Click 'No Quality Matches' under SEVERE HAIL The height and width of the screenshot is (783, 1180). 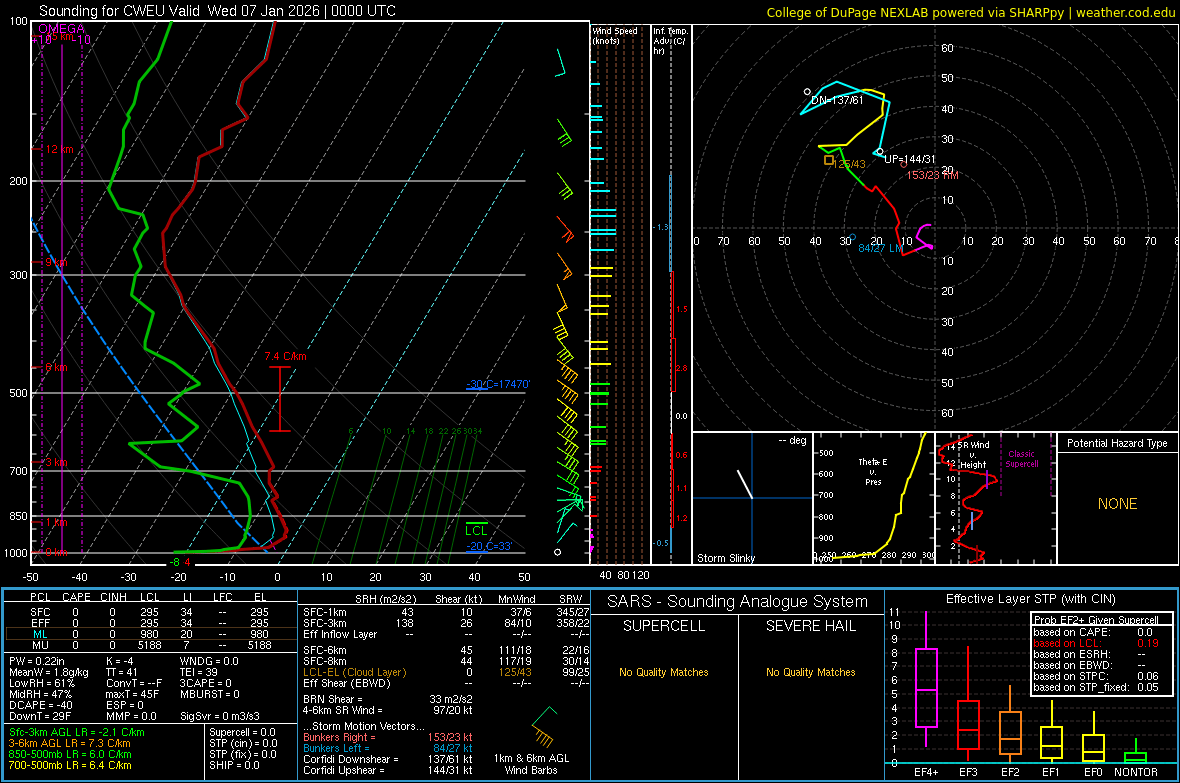pyautogui.click(x=810, y=672)
